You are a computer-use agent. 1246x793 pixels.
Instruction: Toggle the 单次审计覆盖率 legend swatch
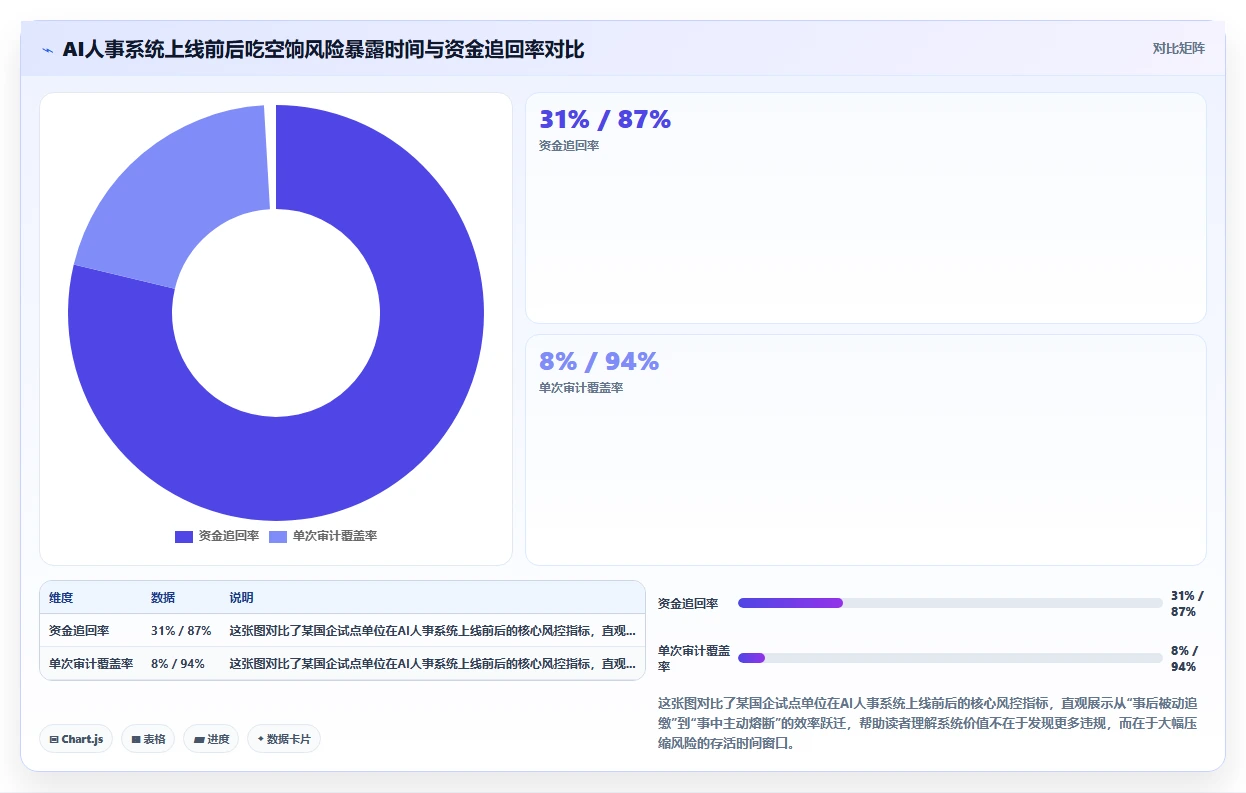pos(278,537)
